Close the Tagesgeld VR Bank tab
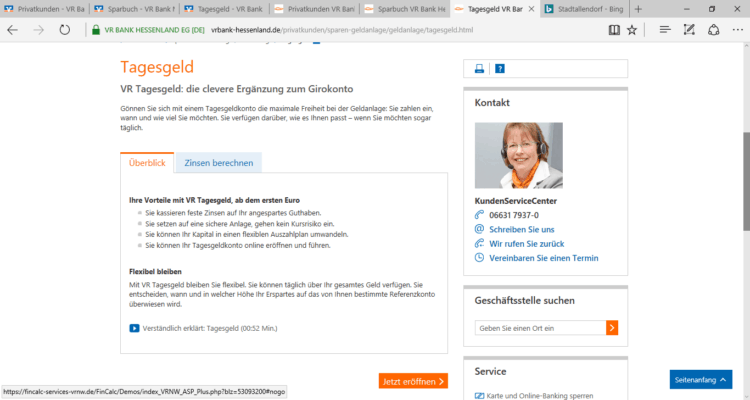The height and width of the screenshot is (400, 750). [531, 9]
